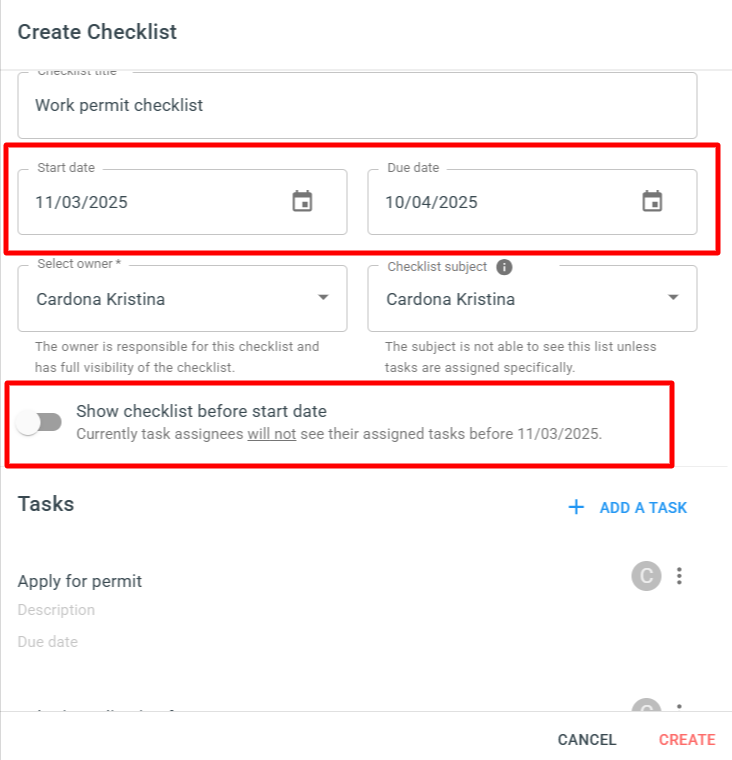This screenshot has width=732, height=760.
Task: Expand the Checklist subject dropdown arrow
Action: [x=673, y=297]
